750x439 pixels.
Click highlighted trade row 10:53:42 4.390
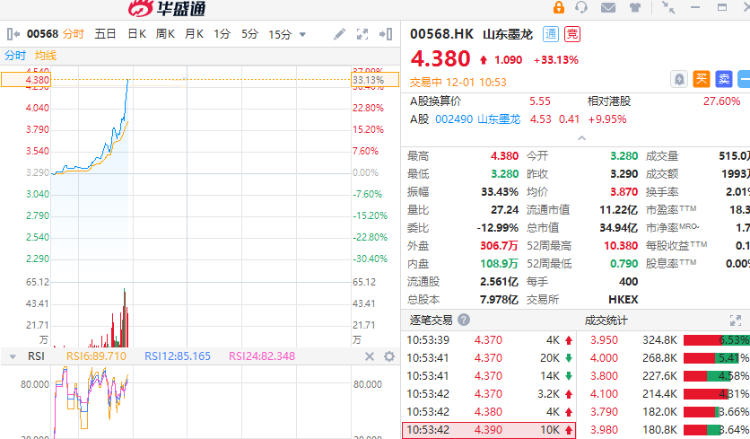pos(489,430)
